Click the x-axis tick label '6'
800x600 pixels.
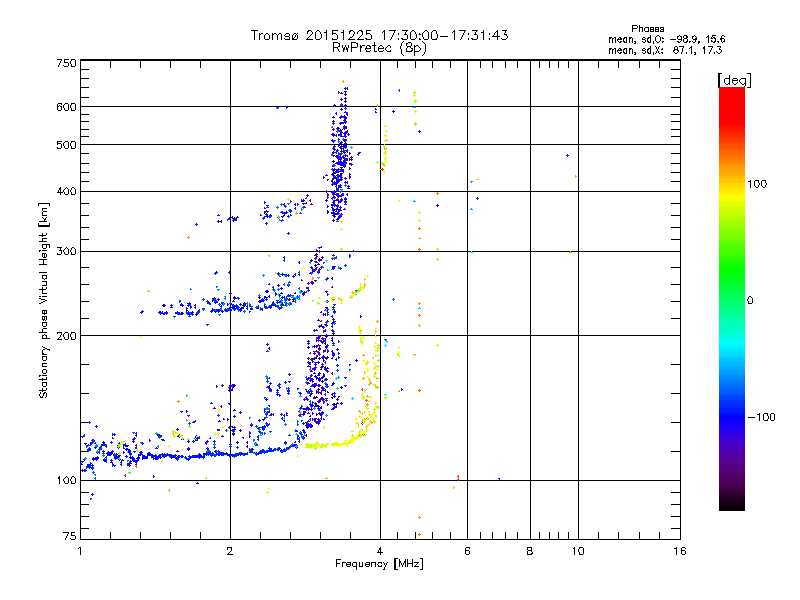467,551
